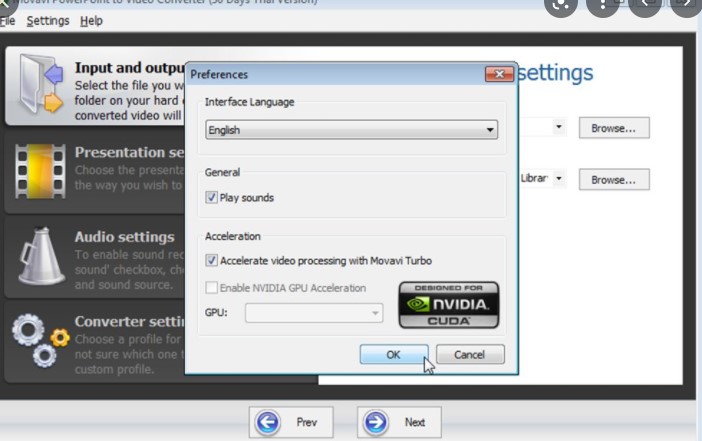Open the Help menu
The image size is (702, 441).
(91, 21)
